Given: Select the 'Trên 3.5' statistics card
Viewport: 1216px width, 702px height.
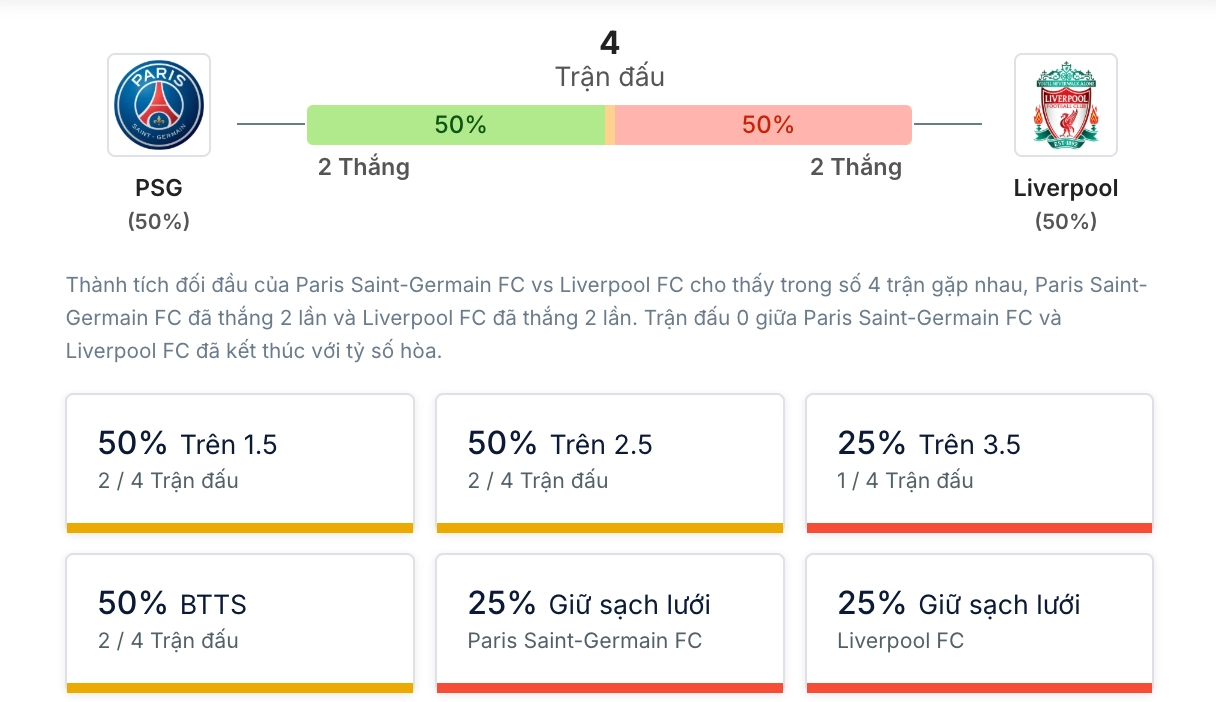Looking at the screenshot, I should click(x=979, y=462).
